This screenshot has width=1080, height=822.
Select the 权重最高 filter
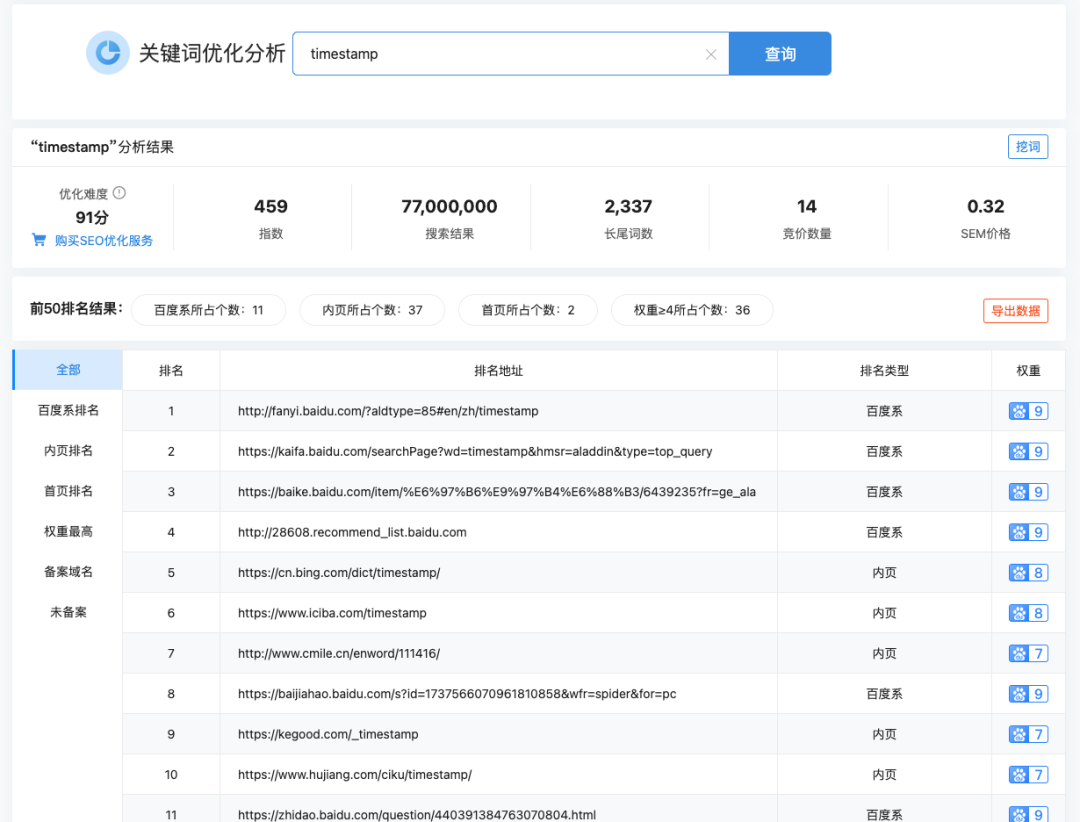click(x=66, y=531)
